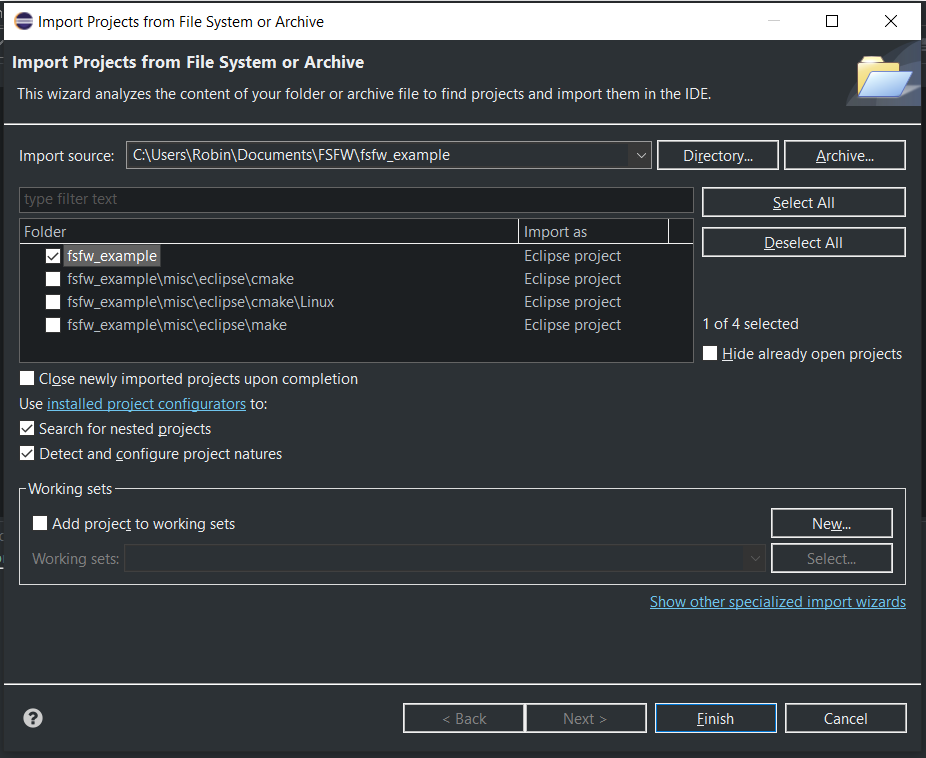Click the Import source path field
Image resolution: width=926 pixels, height=758 pixels.
point(379,155)
